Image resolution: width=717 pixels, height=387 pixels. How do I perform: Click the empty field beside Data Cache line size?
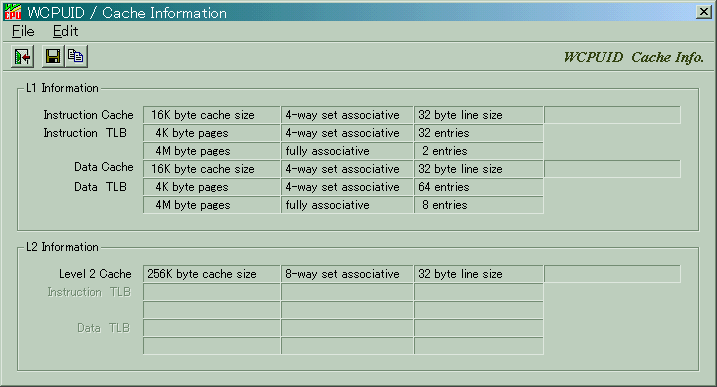pyautogui.click(x=612, y=169)
